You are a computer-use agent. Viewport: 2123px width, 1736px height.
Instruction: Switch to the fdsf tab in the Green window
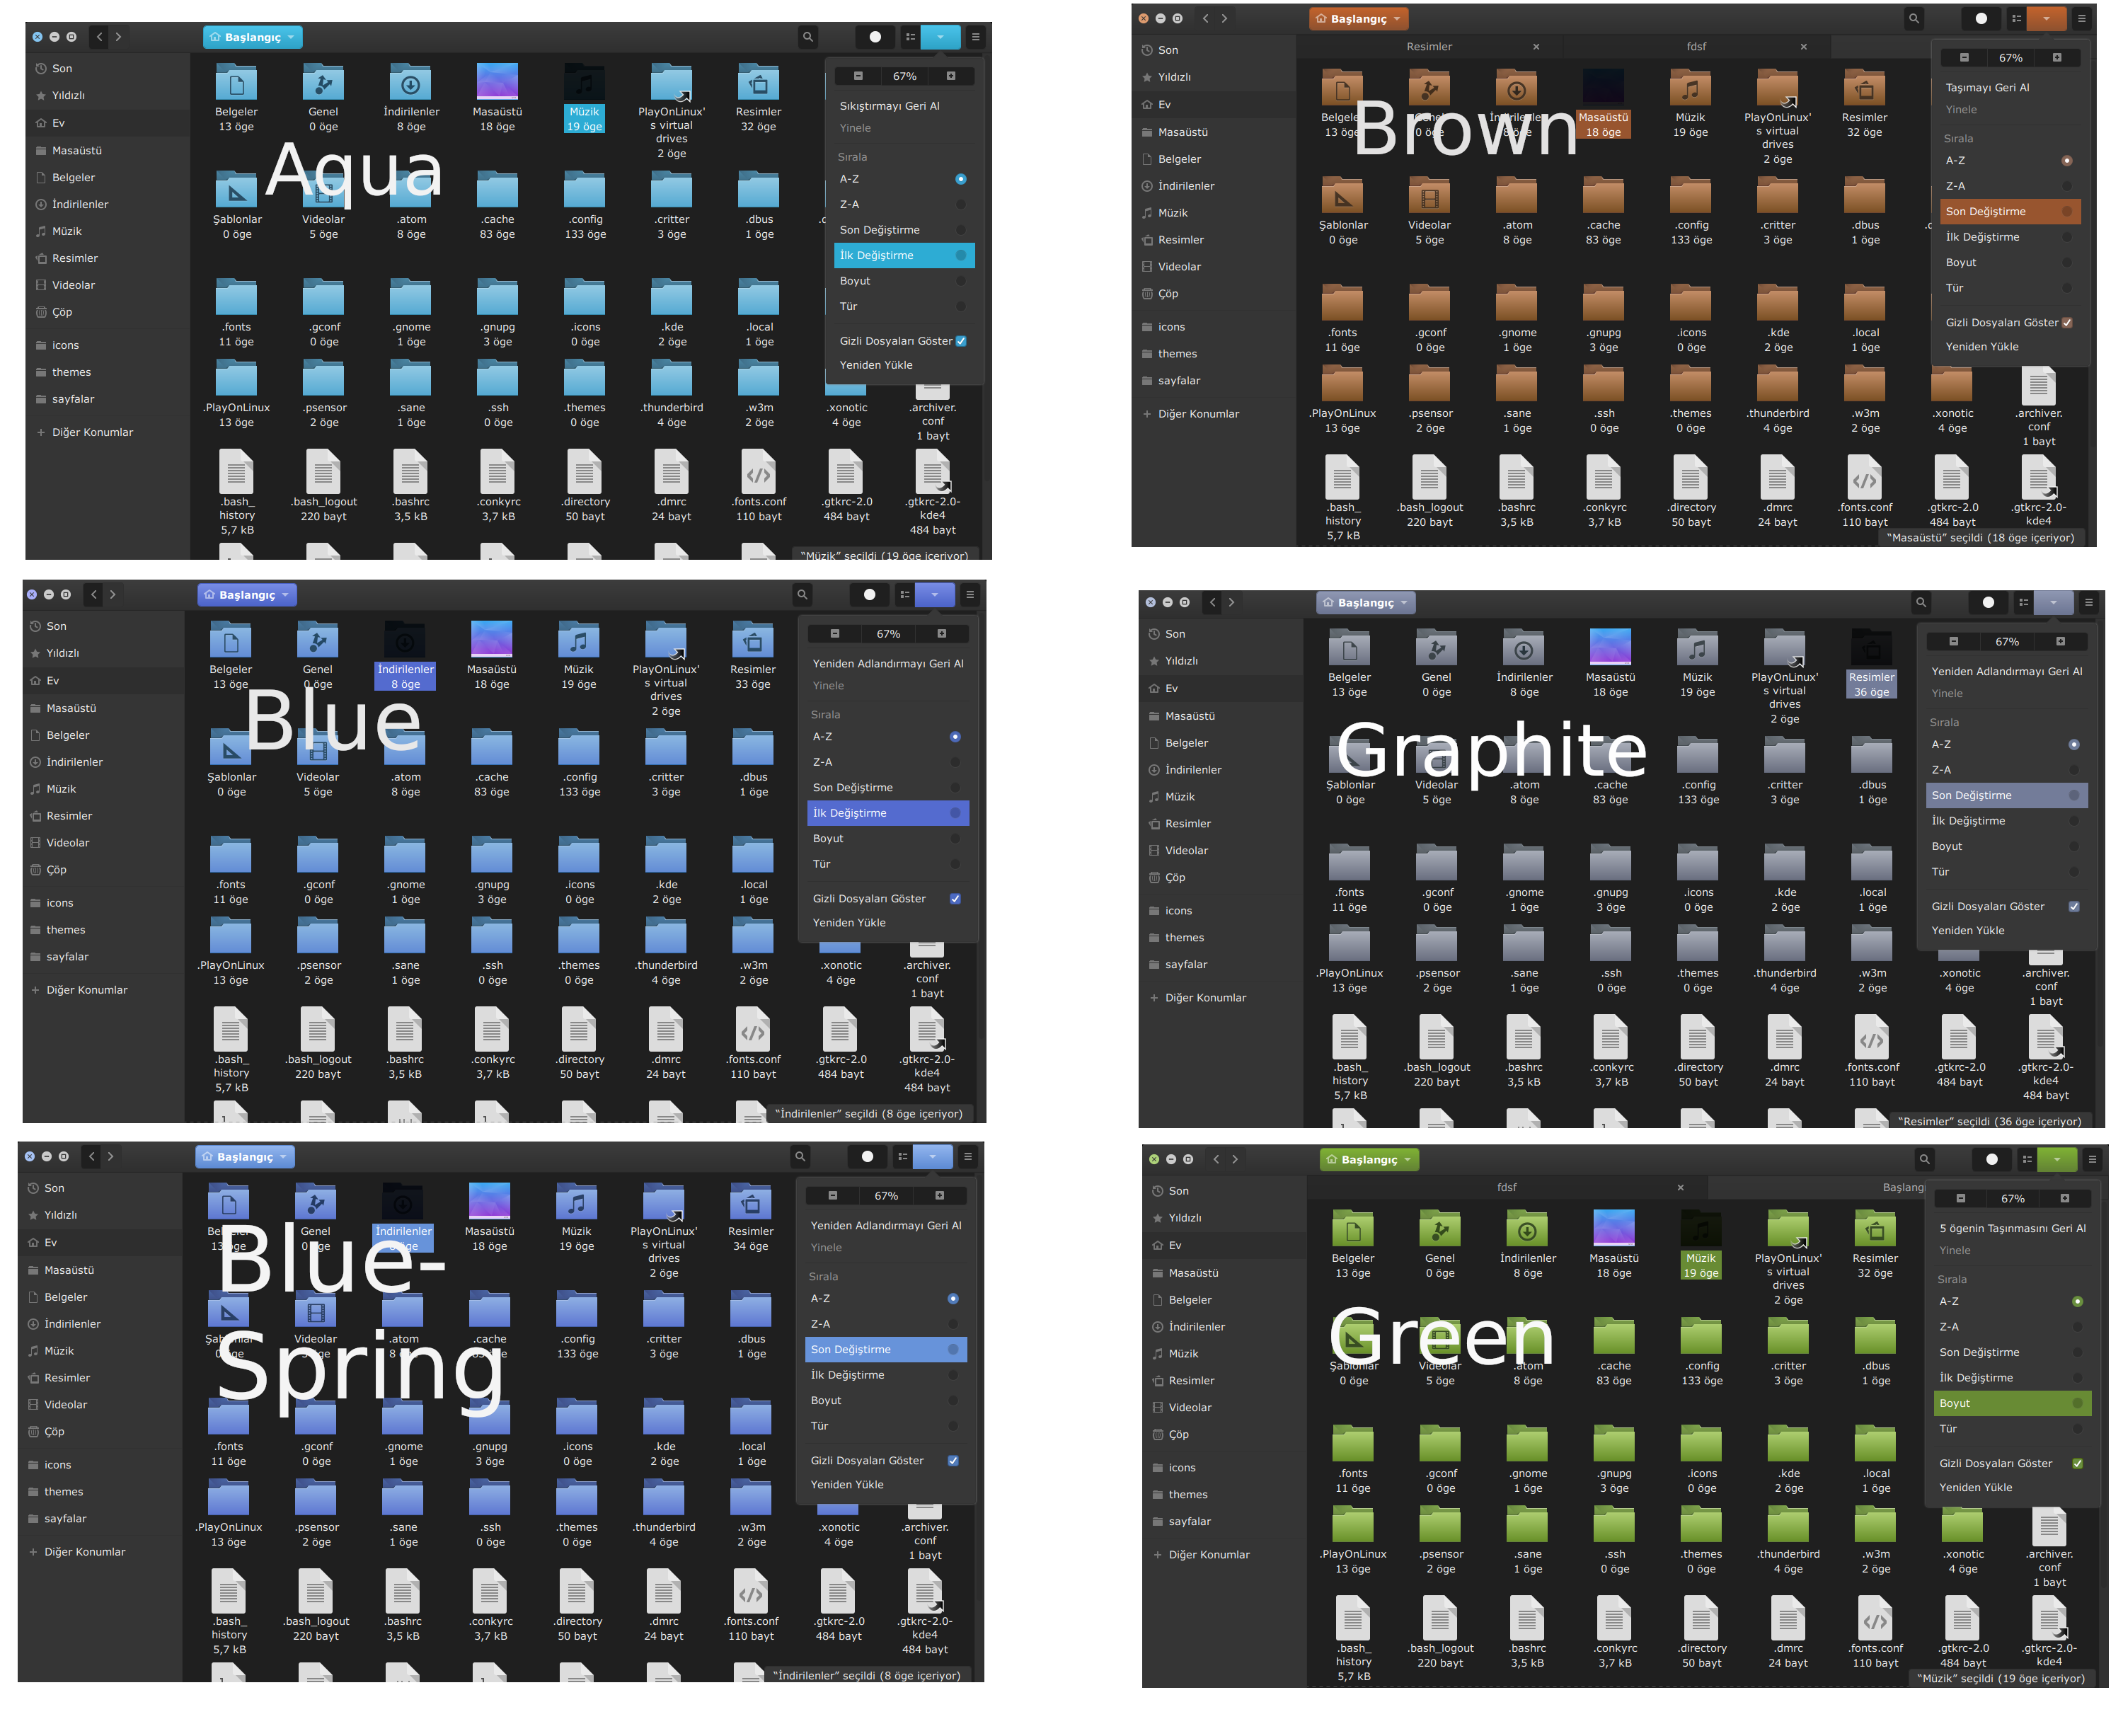tap(1506, 1187)
